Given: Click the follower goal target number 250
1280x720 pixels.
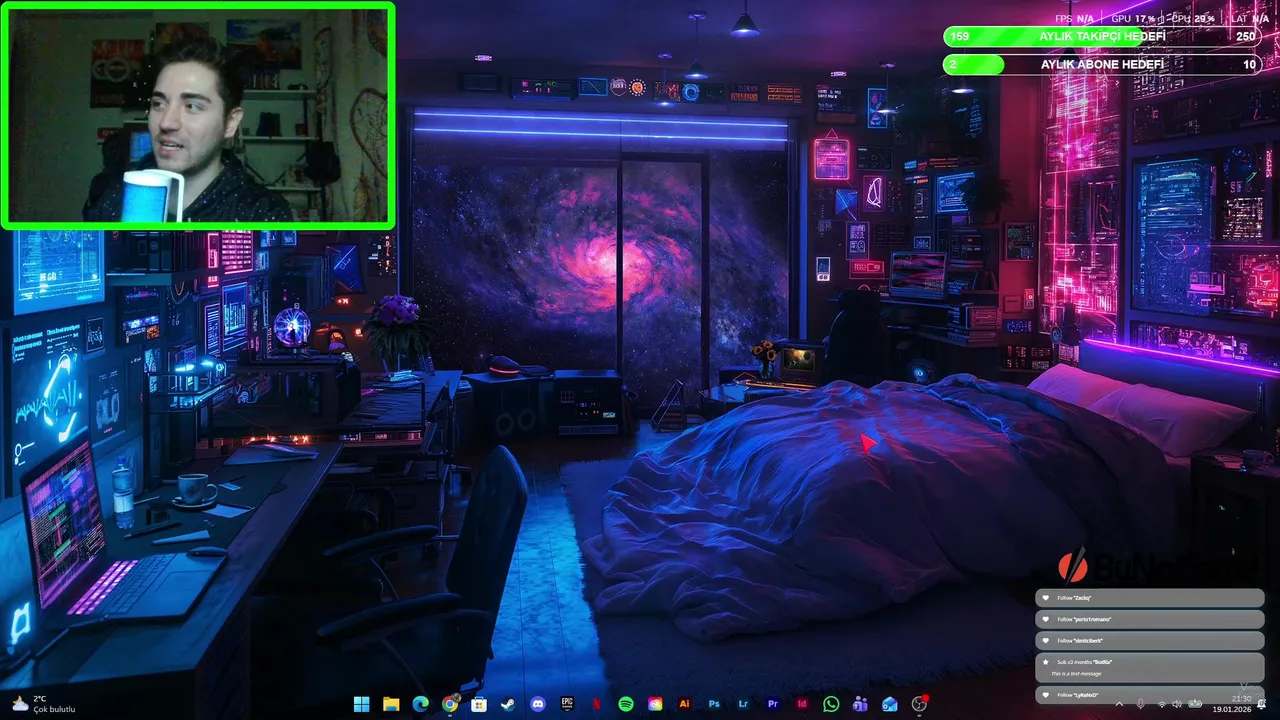Looking at the screenshot, I should [1245, 36].
